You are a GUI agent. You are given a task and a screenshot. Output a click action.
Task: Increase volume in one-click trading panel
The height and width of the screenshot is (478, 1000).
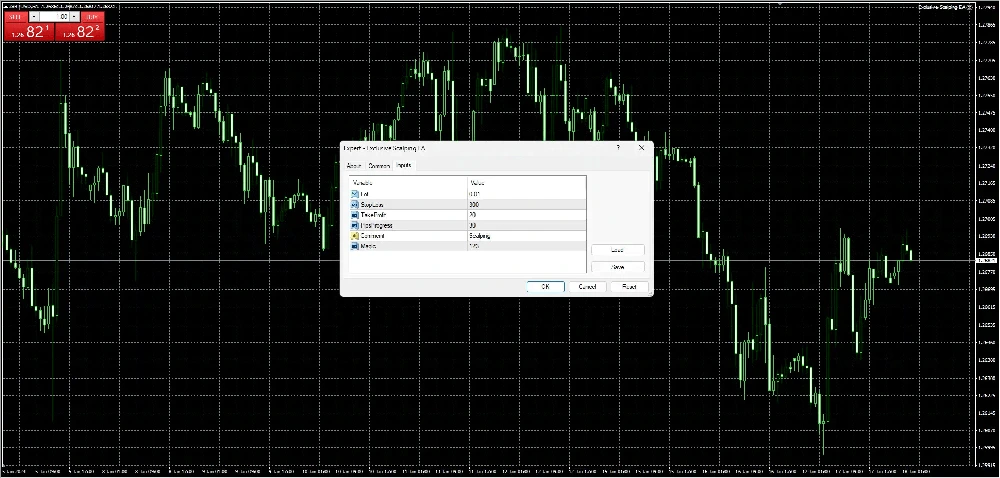click(x=74, y=17)
